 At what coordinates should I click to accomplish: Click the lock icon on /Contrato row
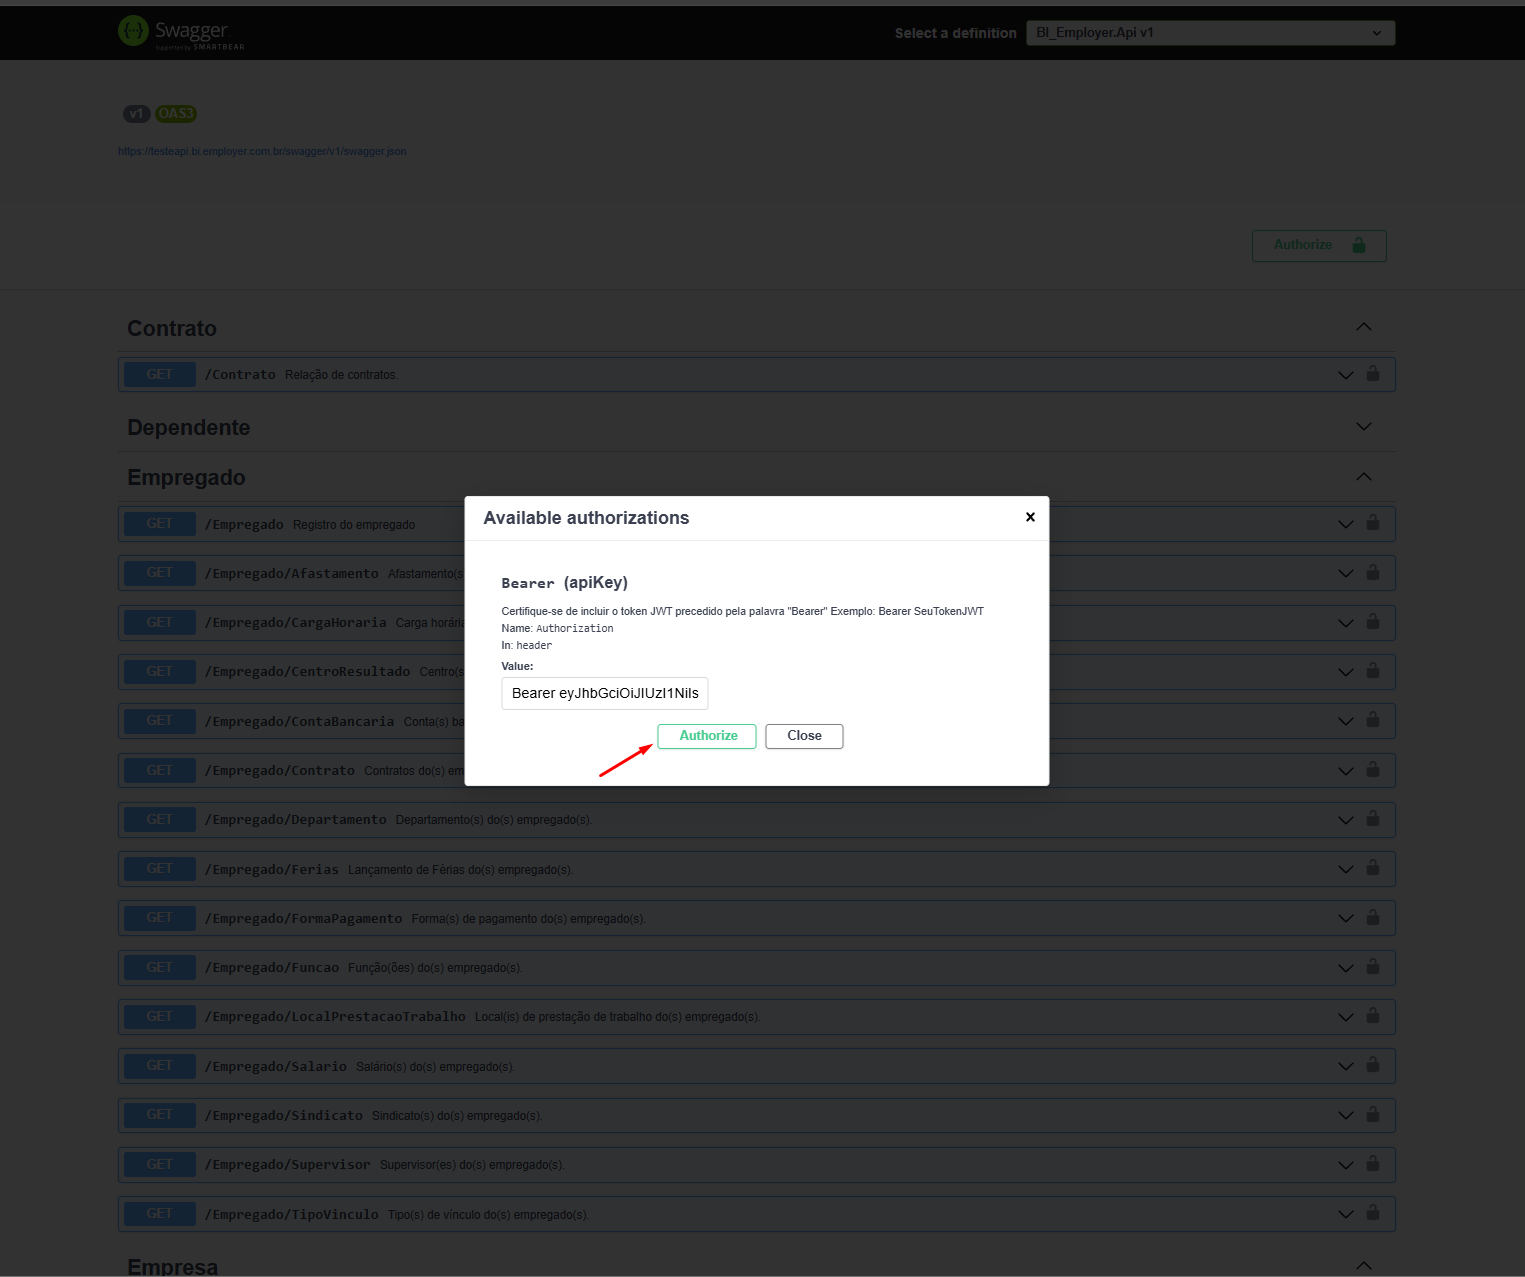coord(1373,373)
